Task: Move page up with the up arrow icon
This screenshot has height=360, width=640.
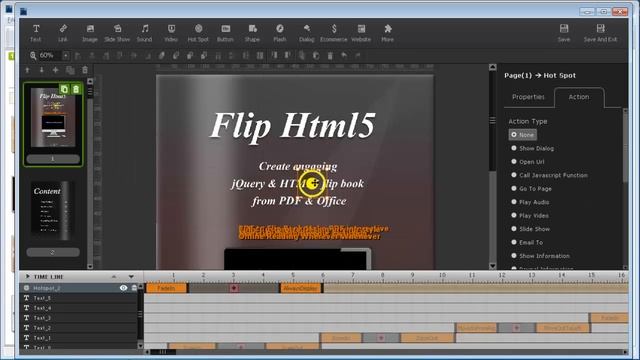Action: tap(27, 70)
